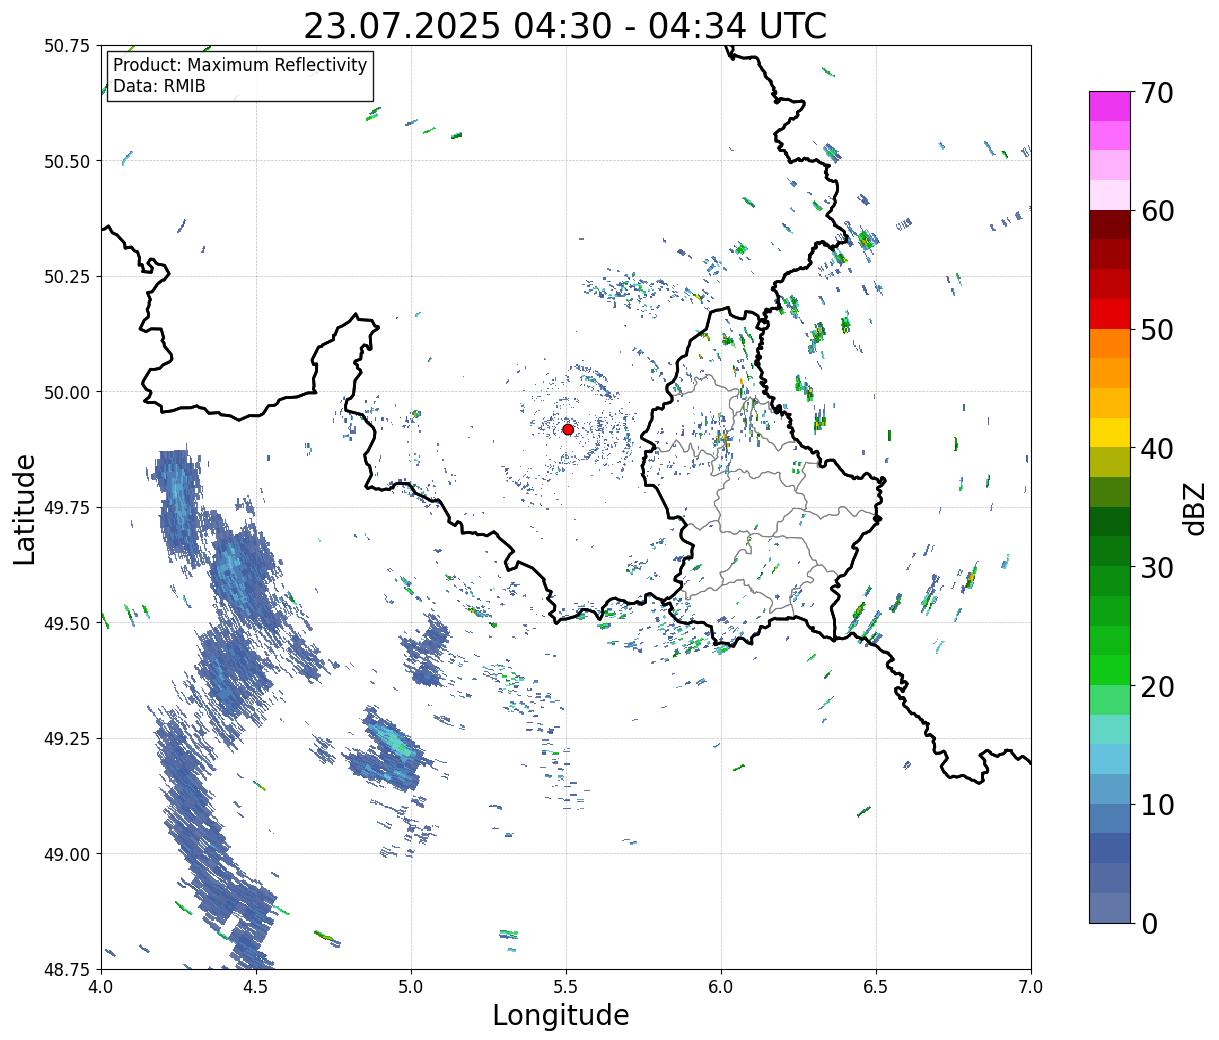Click the colorbar tick label 40
The width and height of the screenshot is (1219, 1040).
click(1157, 448)
